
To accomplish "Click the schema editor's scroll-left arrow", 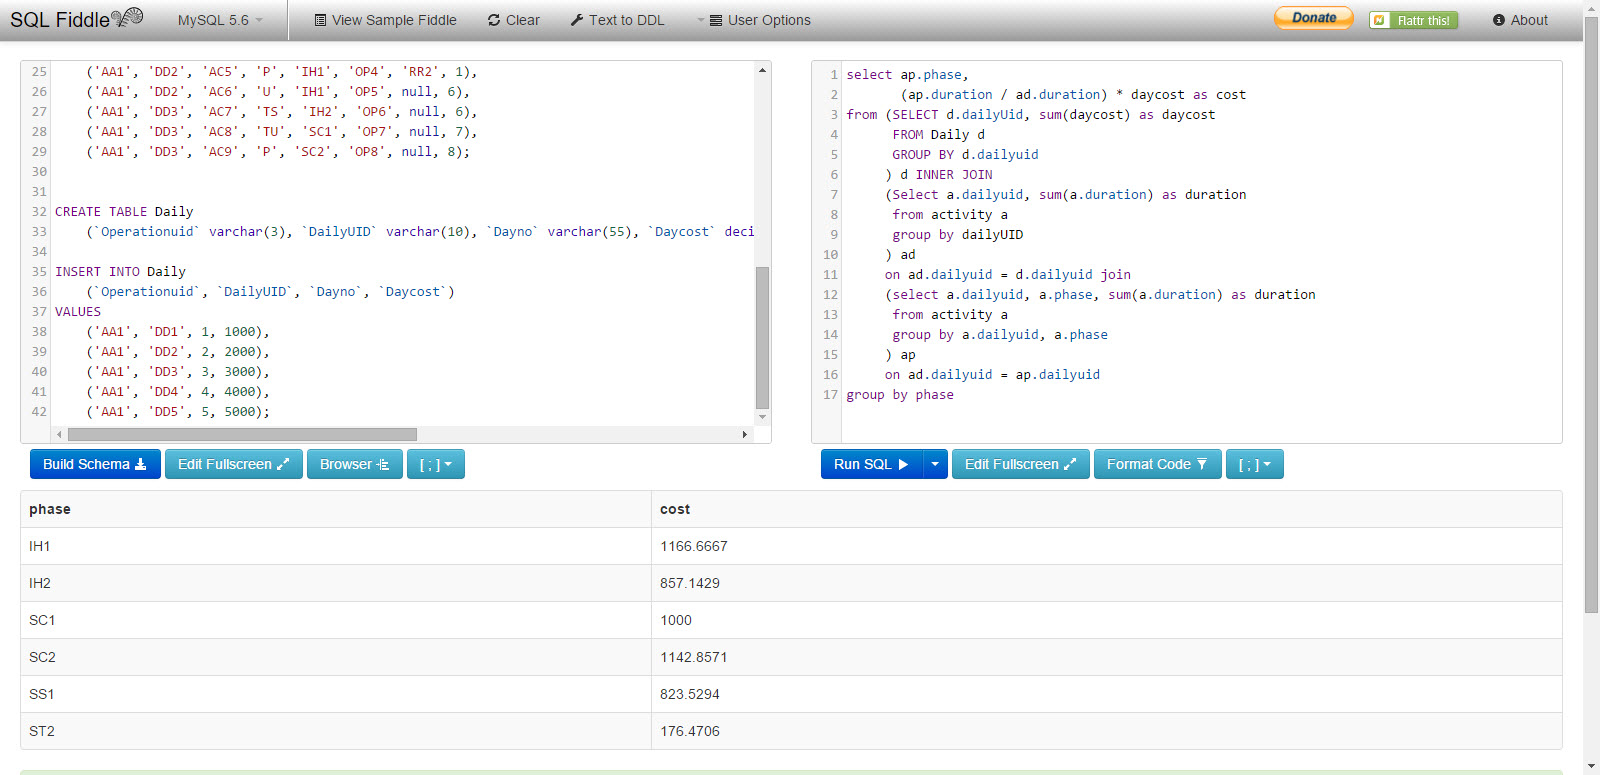I will pyautogui.click(x=60, y=434).
